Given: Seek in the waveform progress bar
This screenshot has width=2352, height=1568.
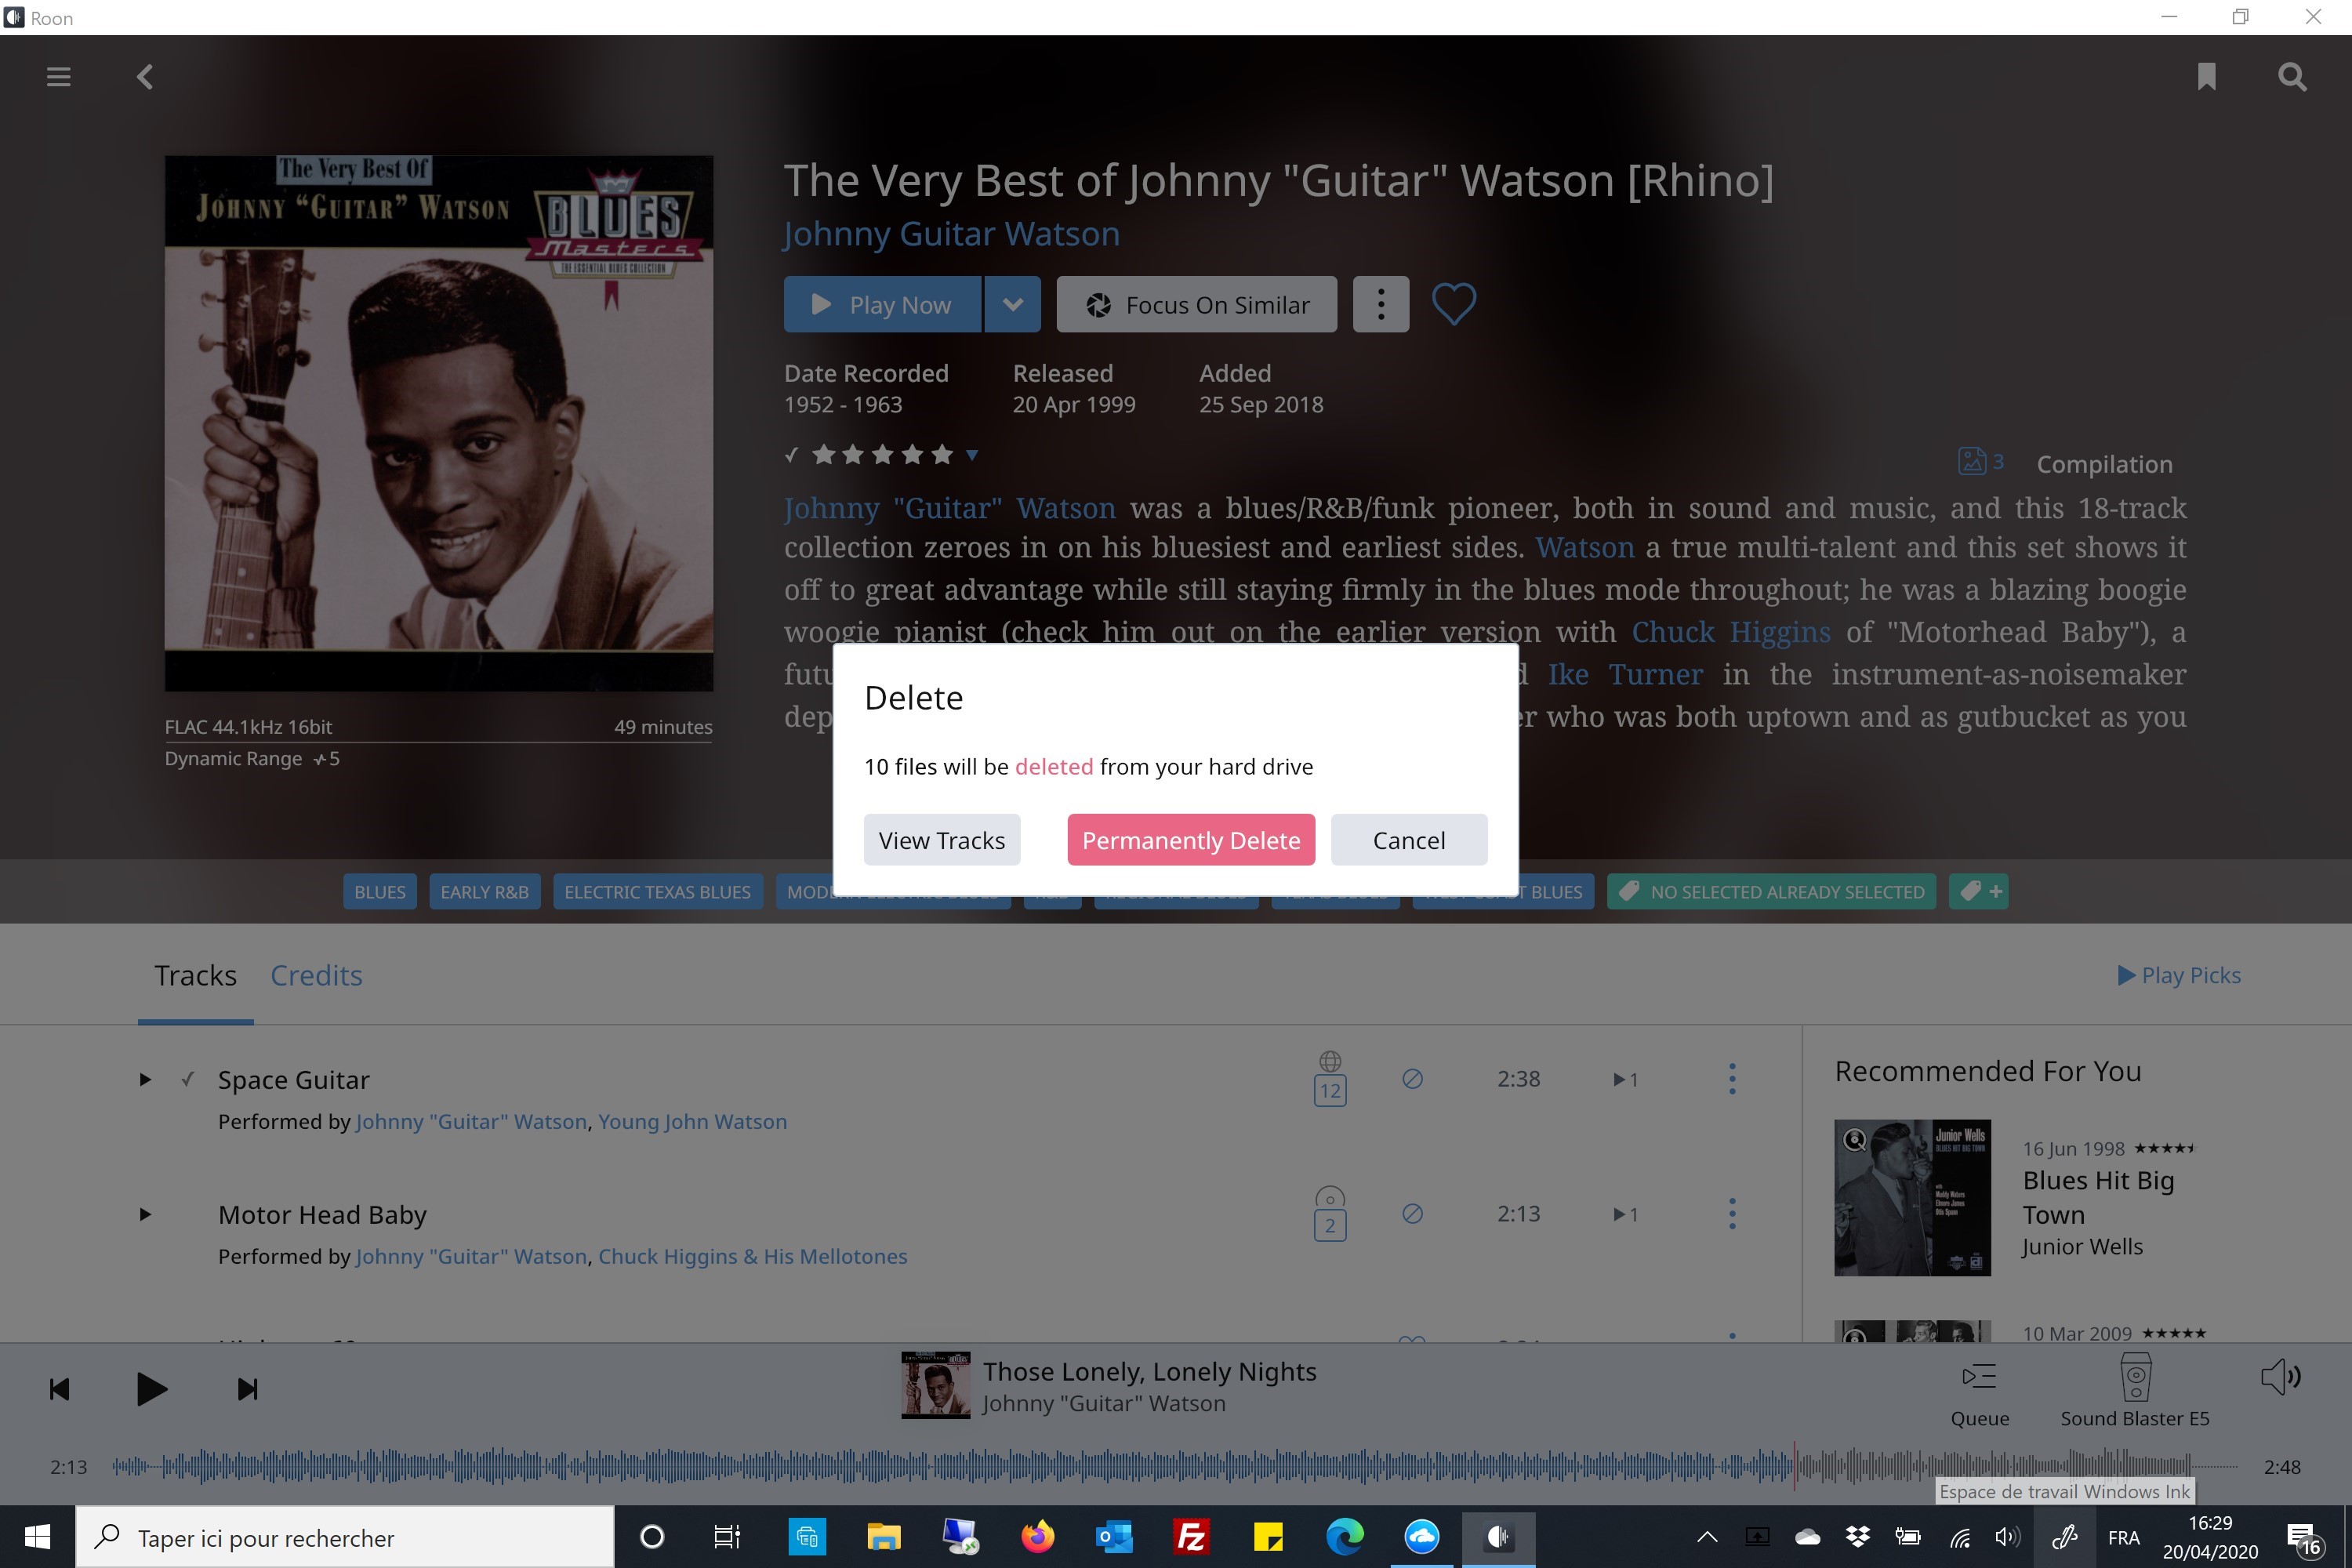Looking at the screenshot, I should tap(1174, 1467).
